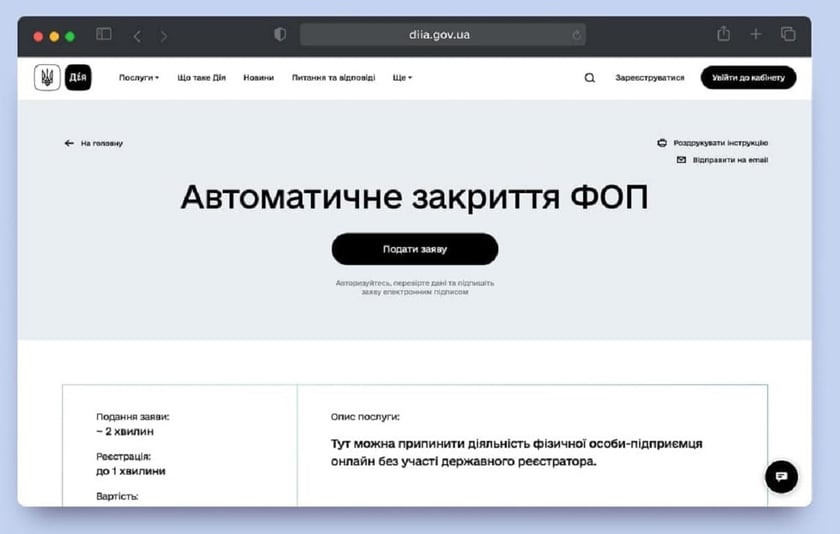Click the Подати заяву button
The image size is (840, 534).
click(414, 249)
